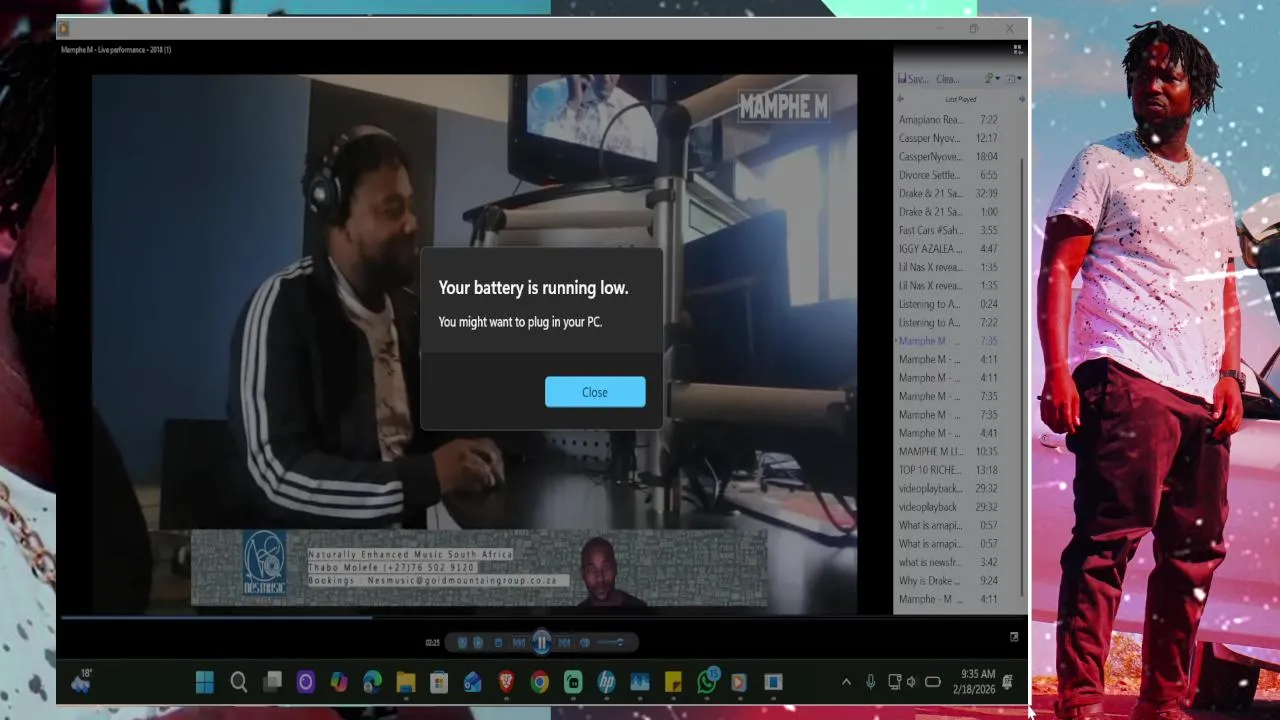Select 'Listening to A...' 0:24 track
The height and width of the screenshot is (720, 1280).
(x=948, y=304)
